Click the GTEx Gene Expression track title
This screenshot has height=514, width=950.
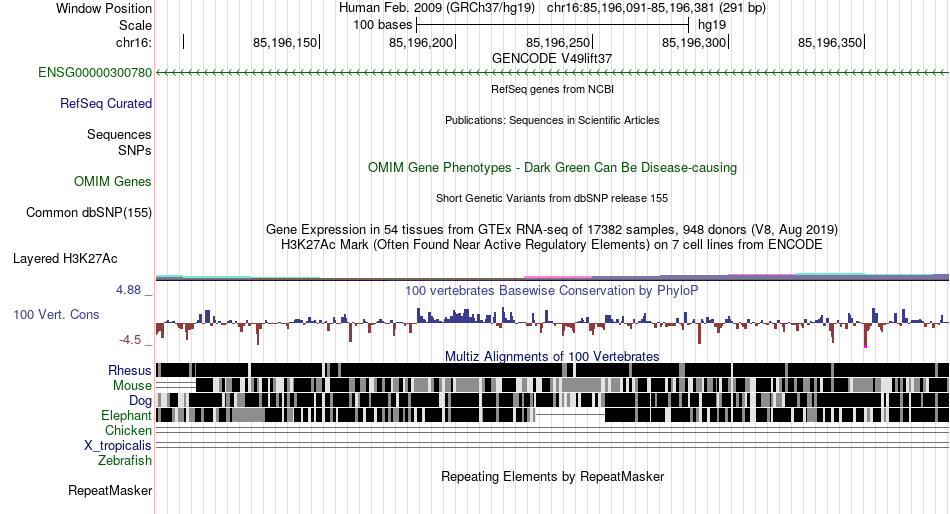pos(552,230)
